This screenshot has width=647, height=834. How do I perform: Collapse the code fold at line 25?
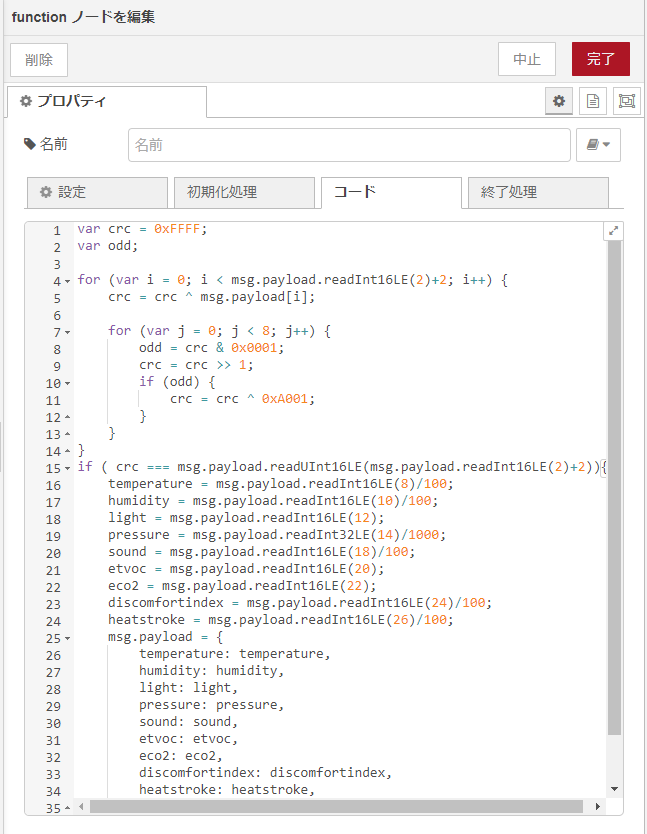tap(68, 638)
